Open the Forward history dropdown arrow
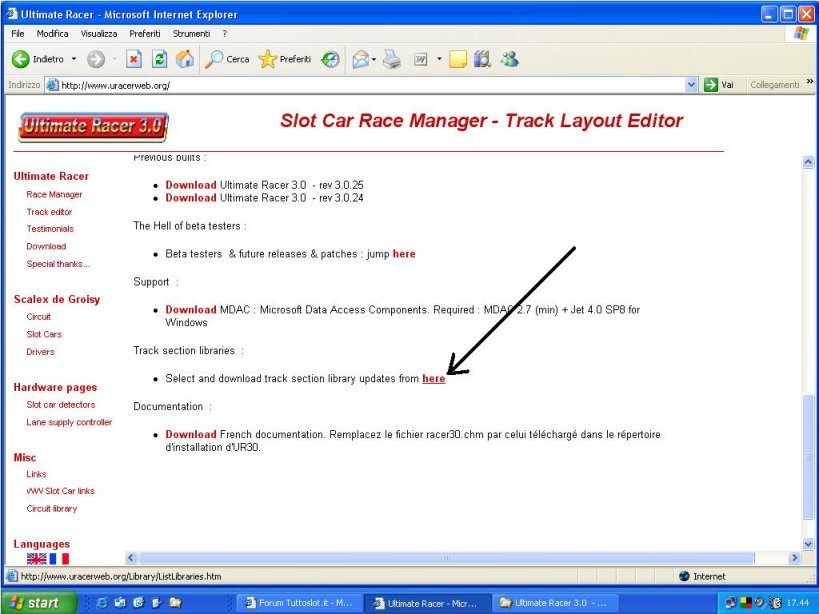This screenshot has width=819, height=614. tap(114, 59)
